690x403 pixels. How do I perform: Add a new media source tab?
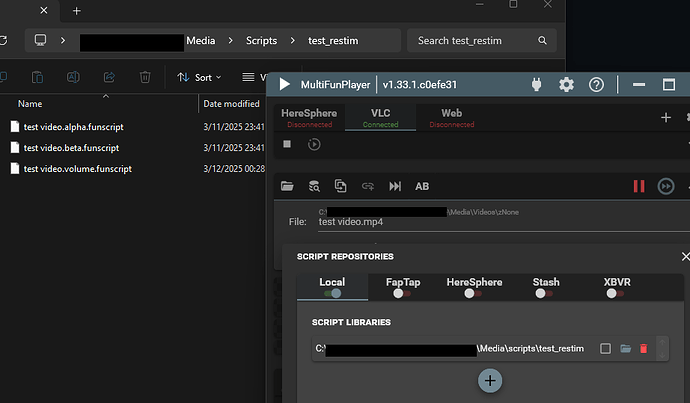(666, 117)
